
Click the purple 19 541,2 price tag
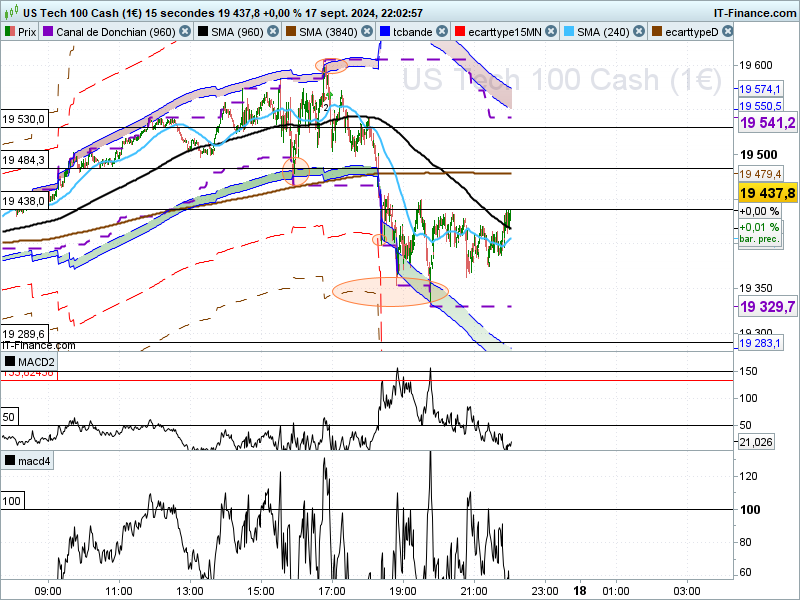coord(767,122)
